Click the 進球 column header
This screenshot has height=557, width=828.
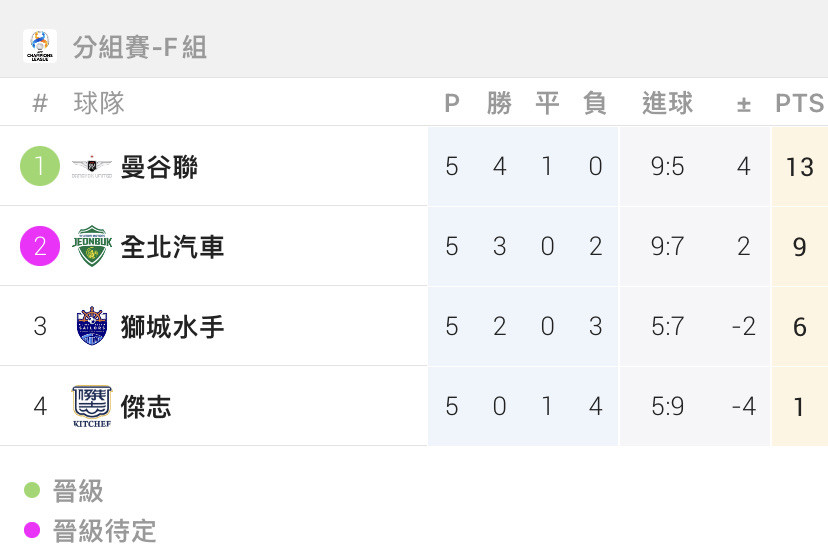pos(667,103)
